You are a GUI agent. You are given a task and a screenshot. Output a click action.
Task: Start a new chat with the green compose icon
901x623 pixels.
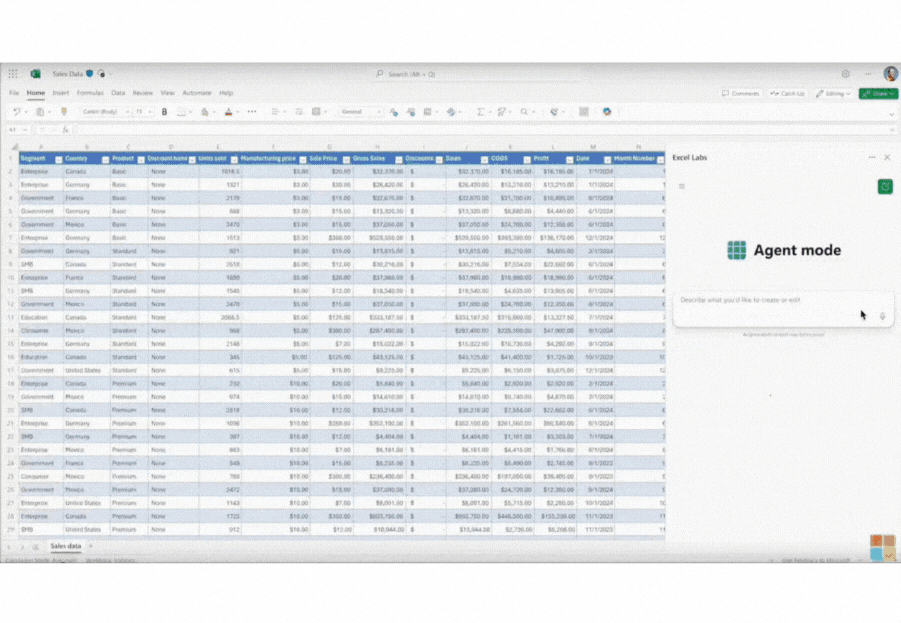pos(884,187)
